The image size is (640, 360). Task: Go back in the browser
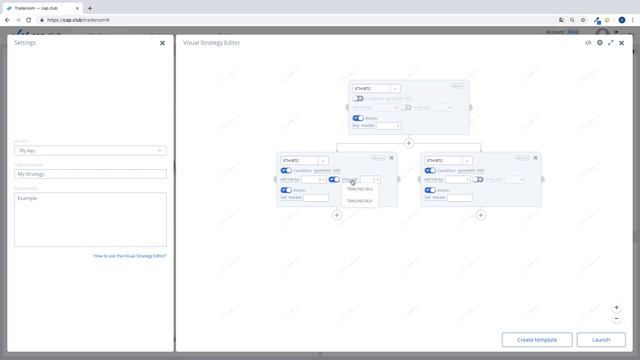pyautogui.click(x=7, y=20)
